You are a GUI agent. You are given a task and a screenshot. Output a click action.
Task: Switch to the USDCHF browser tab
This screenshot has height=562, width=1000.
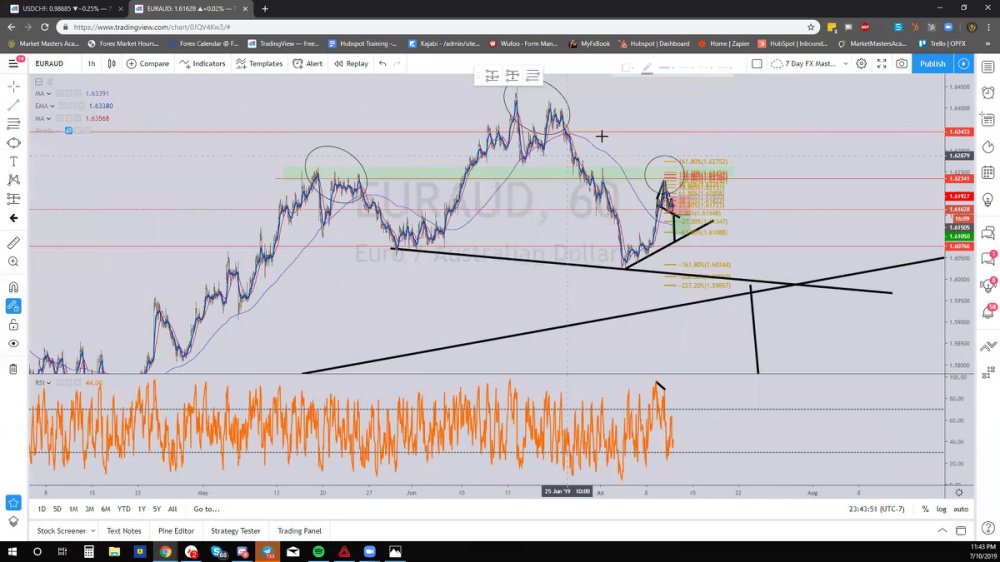(66, 9)
